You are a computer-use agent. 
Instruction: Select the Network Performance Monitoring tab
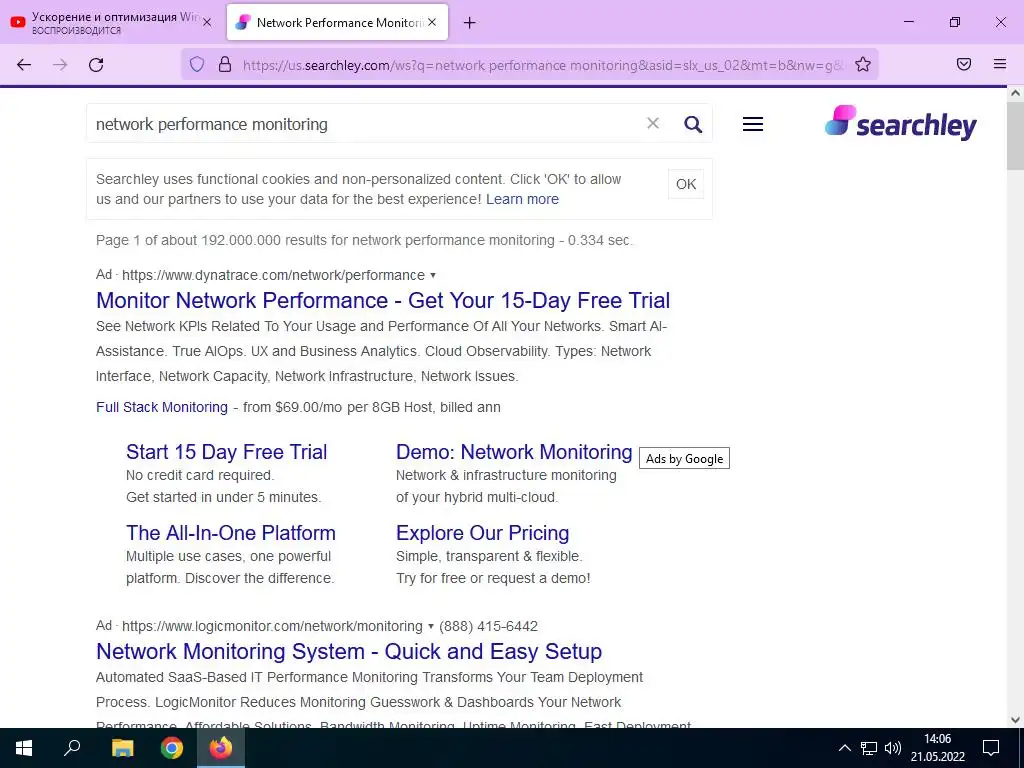pyautogui.click(x=337, y=22)
